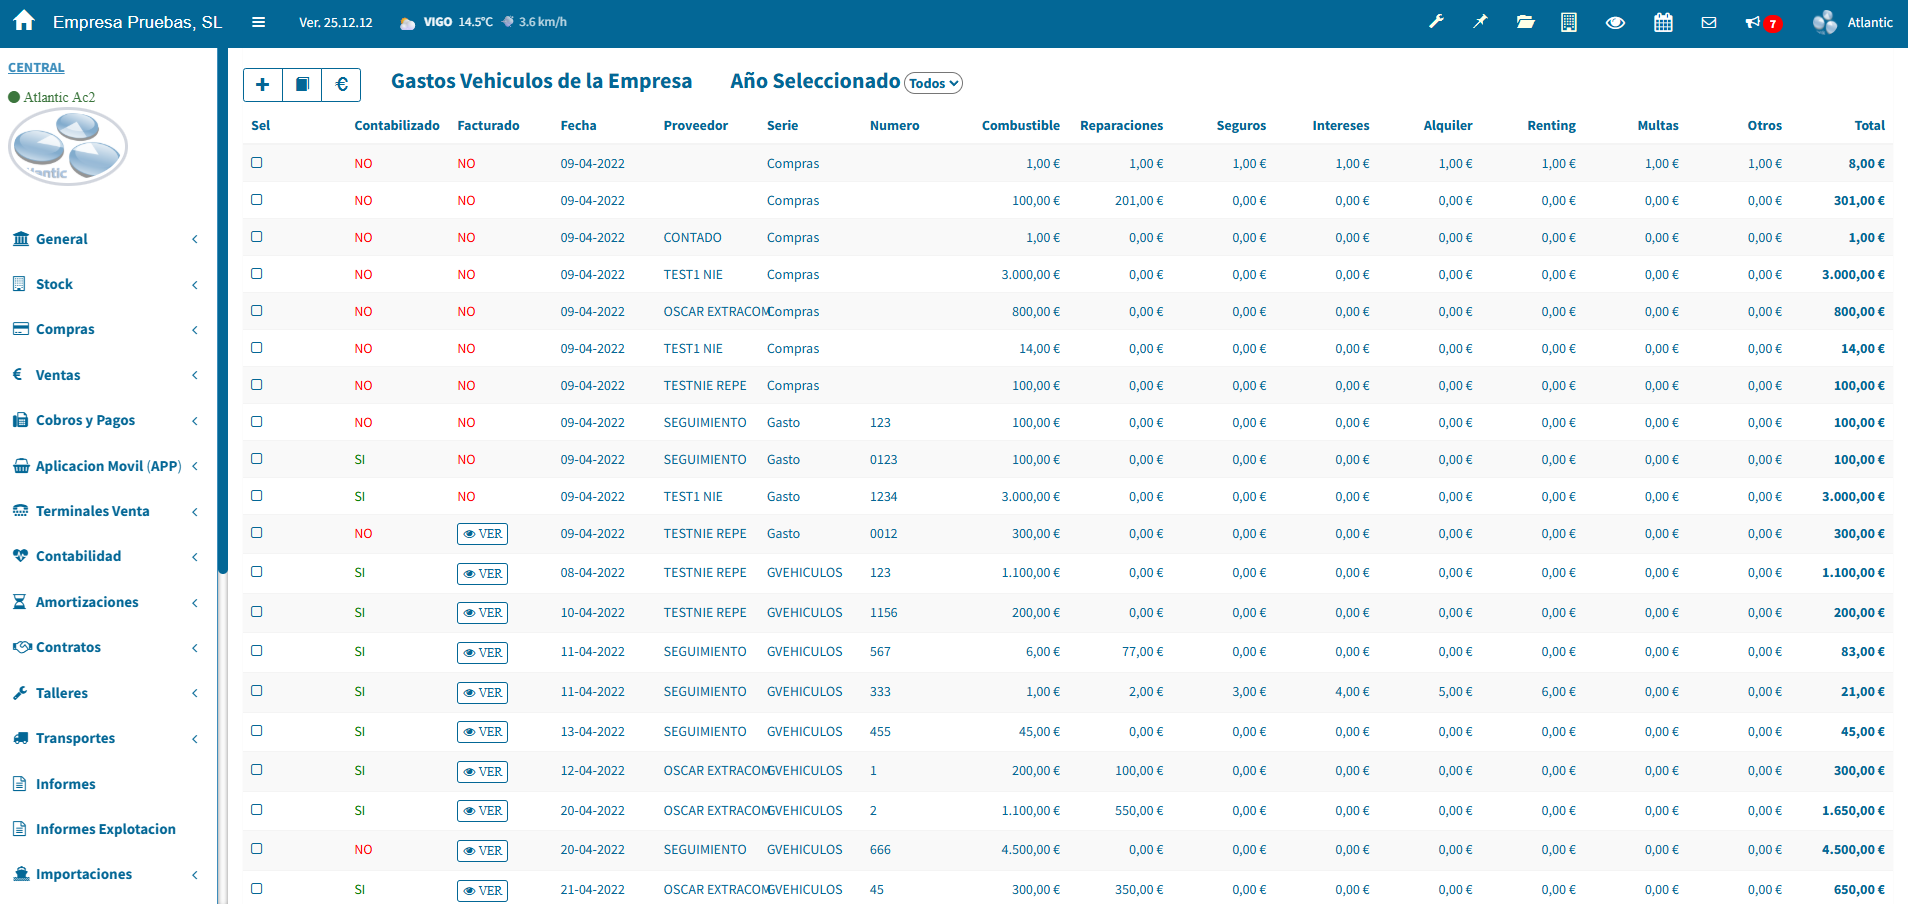
Task: Click the megaphone notifications icon
Action: pyautogui.click(x=1753, y=22)
